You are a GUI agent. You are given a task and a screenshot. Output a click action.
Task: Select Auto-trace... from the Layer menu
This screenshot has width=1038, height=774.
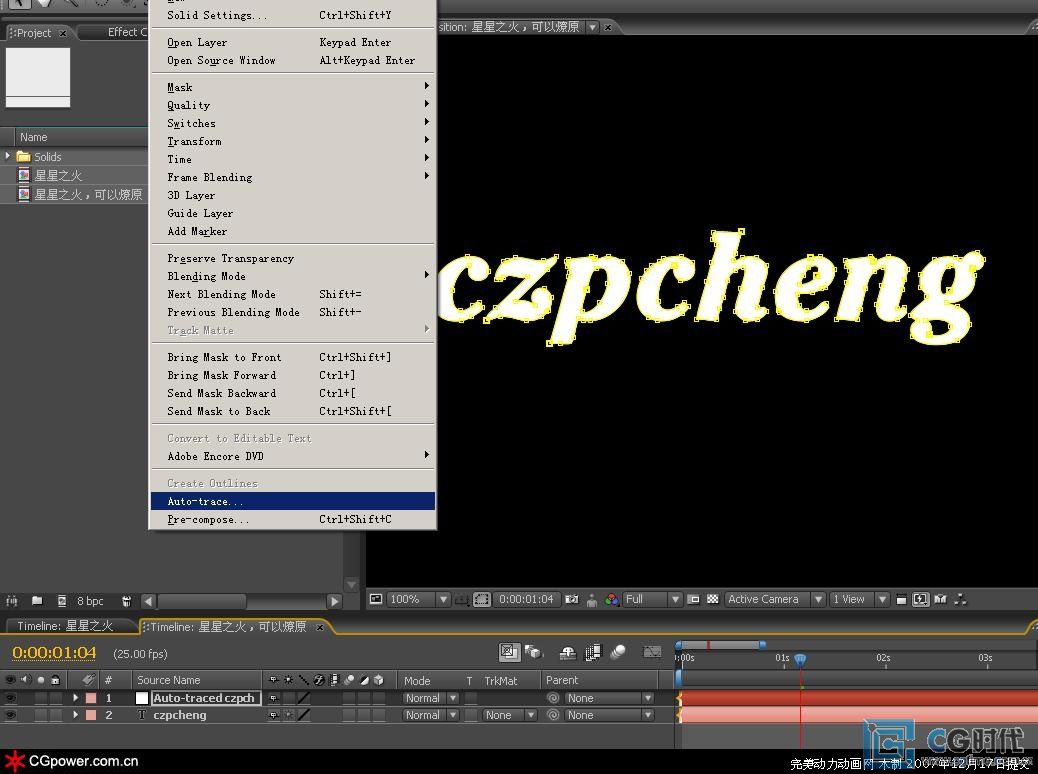point(293,501)
